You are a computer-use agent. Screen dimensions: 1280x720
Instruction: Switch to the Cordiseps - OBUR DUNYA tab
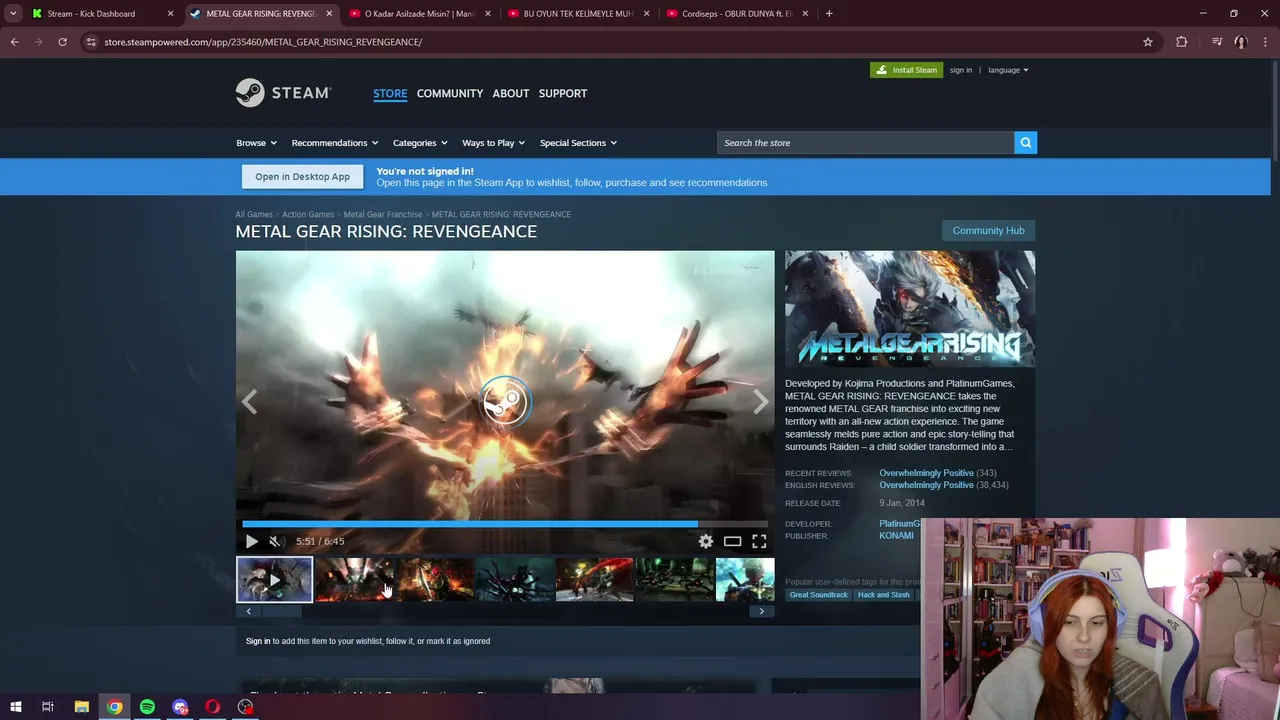coord(738,14)
